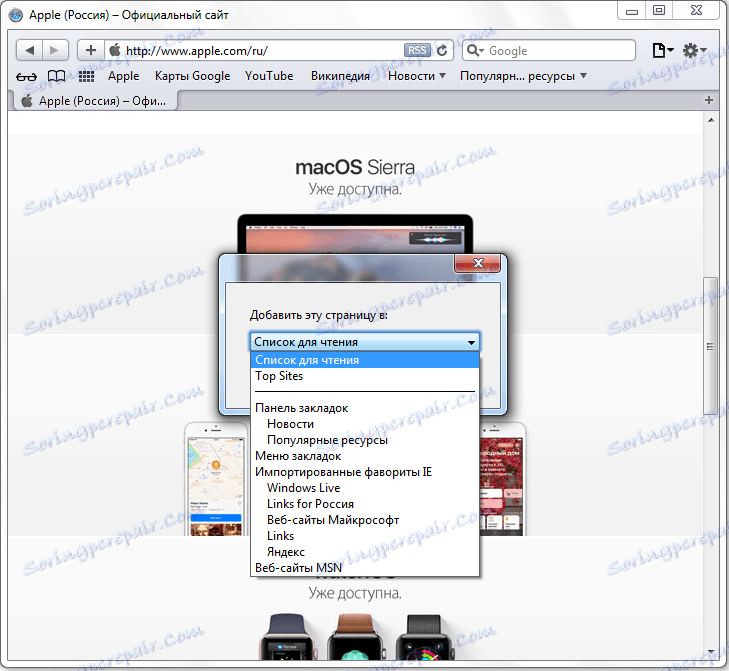Choose Links for Россия in list
729x671 pixels.
[x=364, y=504]
